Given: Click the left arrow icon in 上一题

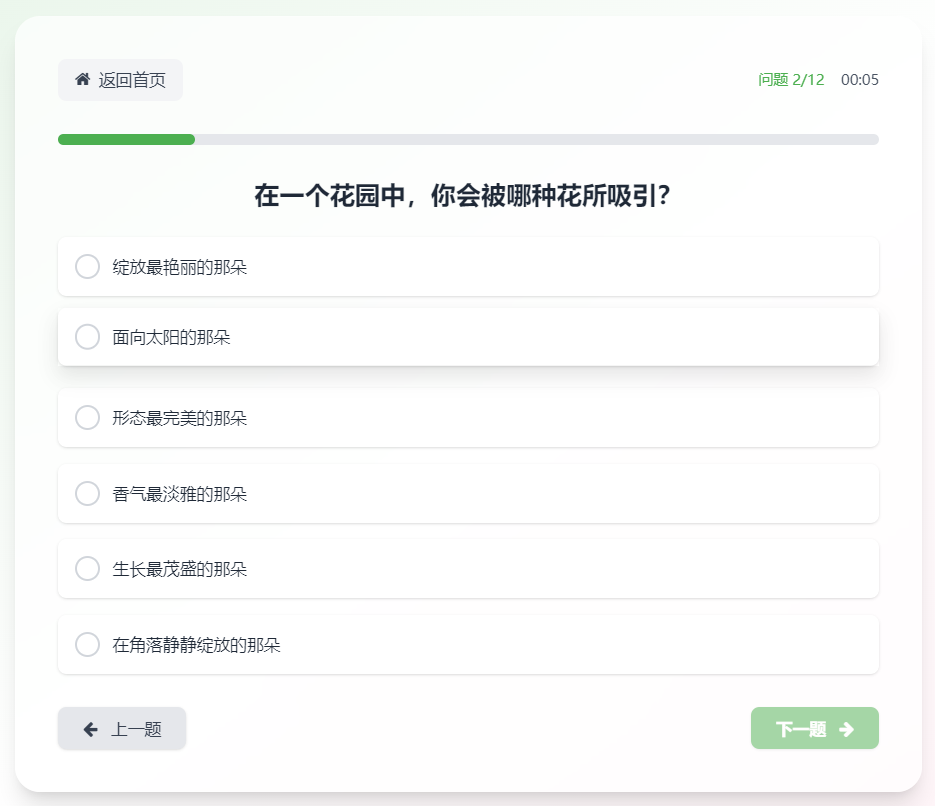Looking at the screenshot, I should 91,729.
